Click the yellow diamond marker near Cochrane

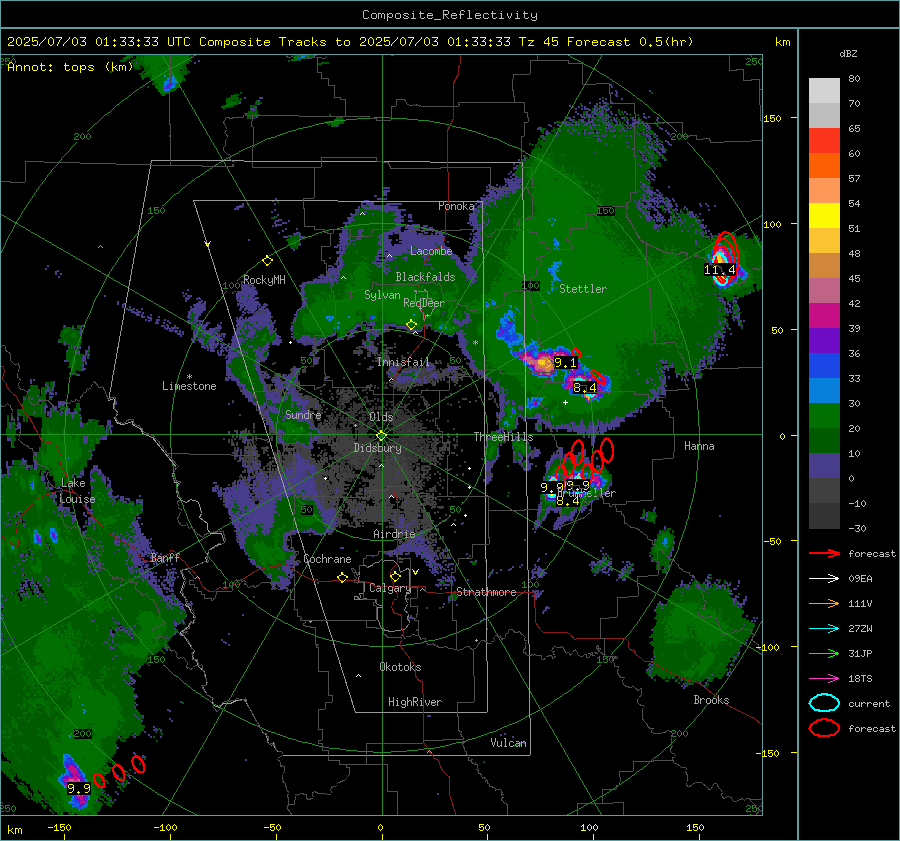(x=342, y=578)
